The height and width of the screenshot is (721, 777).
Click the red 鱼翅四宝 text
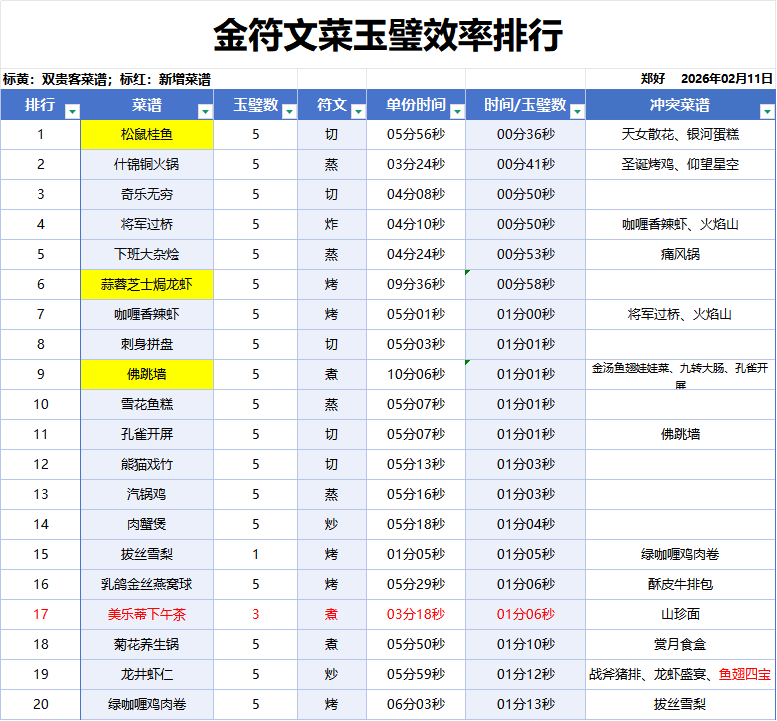pyautogui.click(x=745, y=674)
